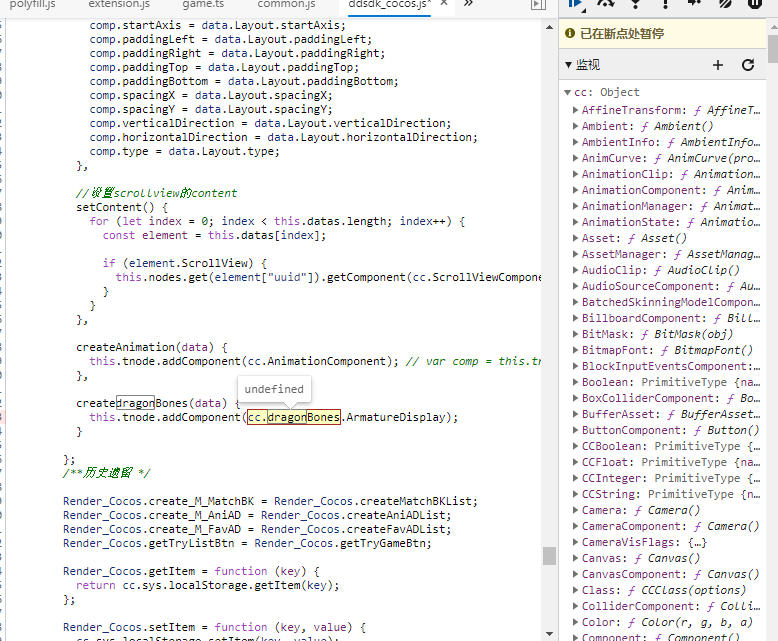
Task: Expand the AnimationManager property
Action: click(575, 206)
